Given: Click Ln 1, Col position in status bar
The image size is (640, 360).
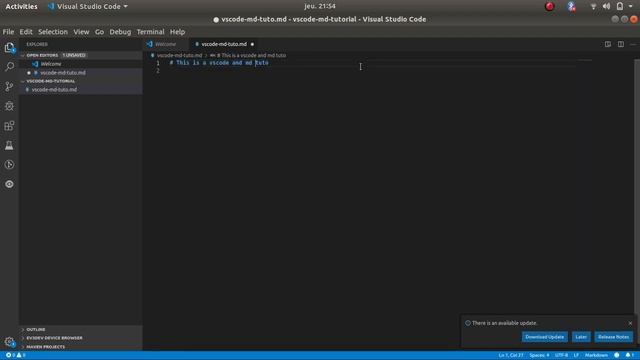Looking at the screenshot, I should pyautogui.click(x=511, y=356).
